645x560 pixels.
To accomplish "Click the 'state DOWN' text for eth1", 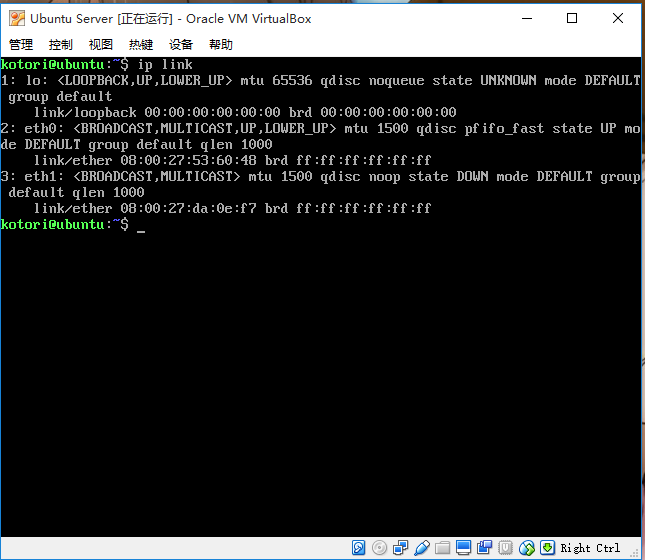I will [448, 177].
